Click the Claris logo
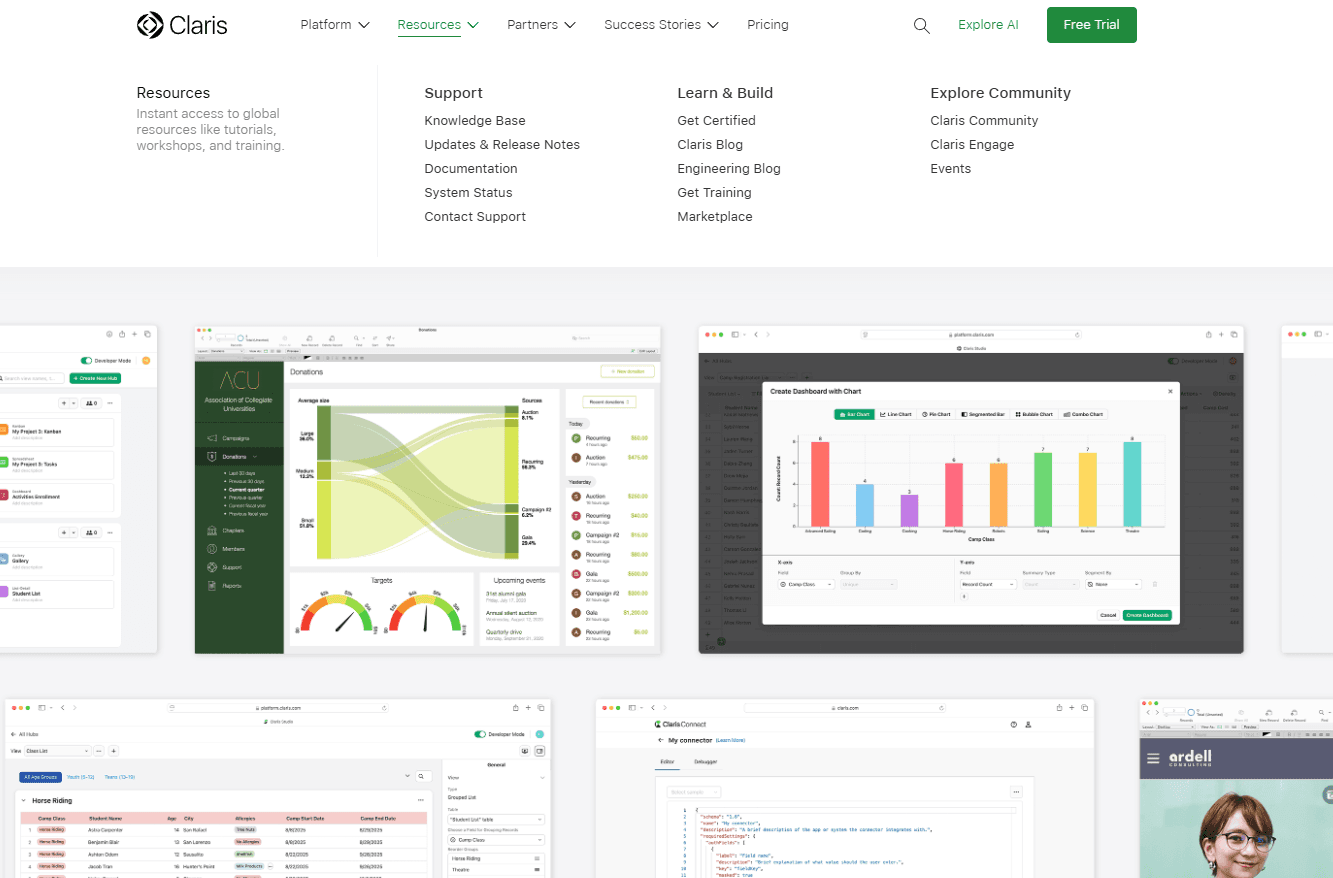Viewport: 1333px width, 878px height. click(x=182, y=25)
